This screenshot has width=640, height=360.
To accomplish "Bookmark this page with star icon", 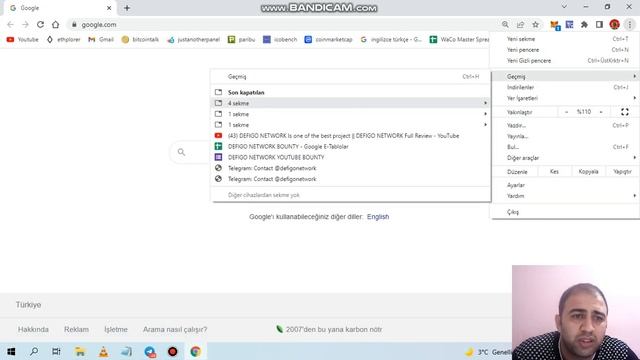I will 536,24.
